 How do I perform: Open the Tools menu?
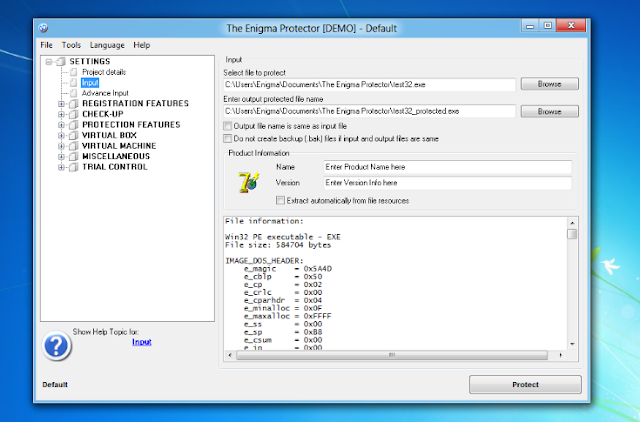(71, 45)
